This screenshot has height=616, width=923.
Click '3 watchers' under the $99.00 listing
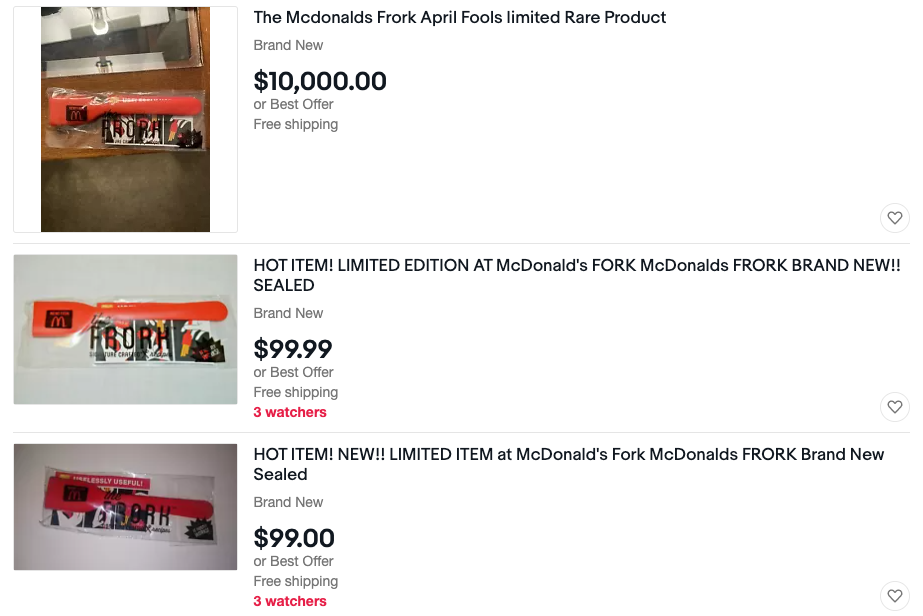[x=290, y=601]
